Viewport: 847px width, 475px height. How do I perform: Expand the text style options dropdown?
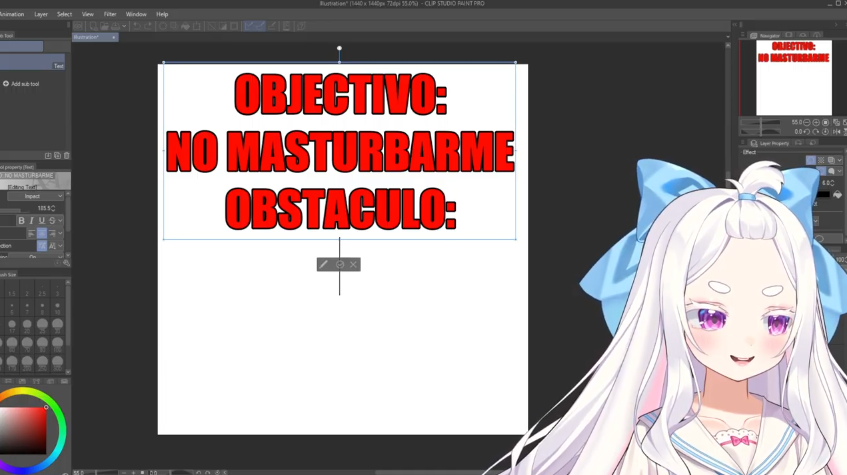point(60,220)
